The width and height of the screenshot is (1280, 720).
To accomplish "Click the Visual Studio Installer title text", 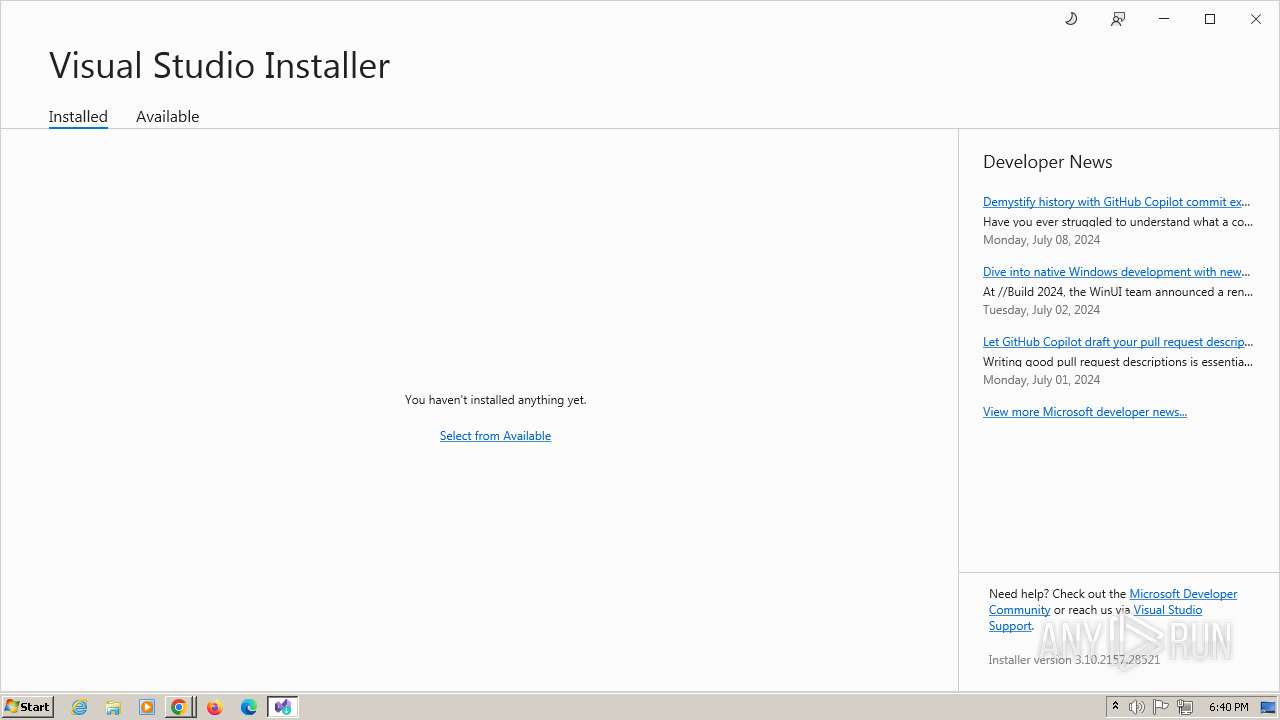I will 219,65.
